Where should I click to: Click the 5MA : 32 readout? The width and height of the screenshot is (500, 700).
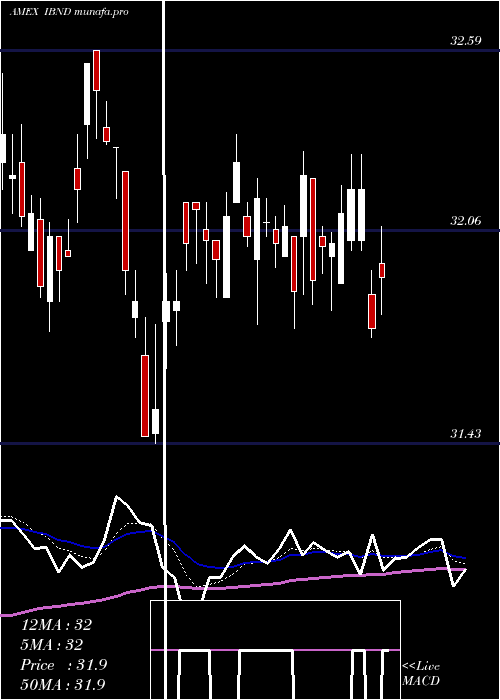52,645
